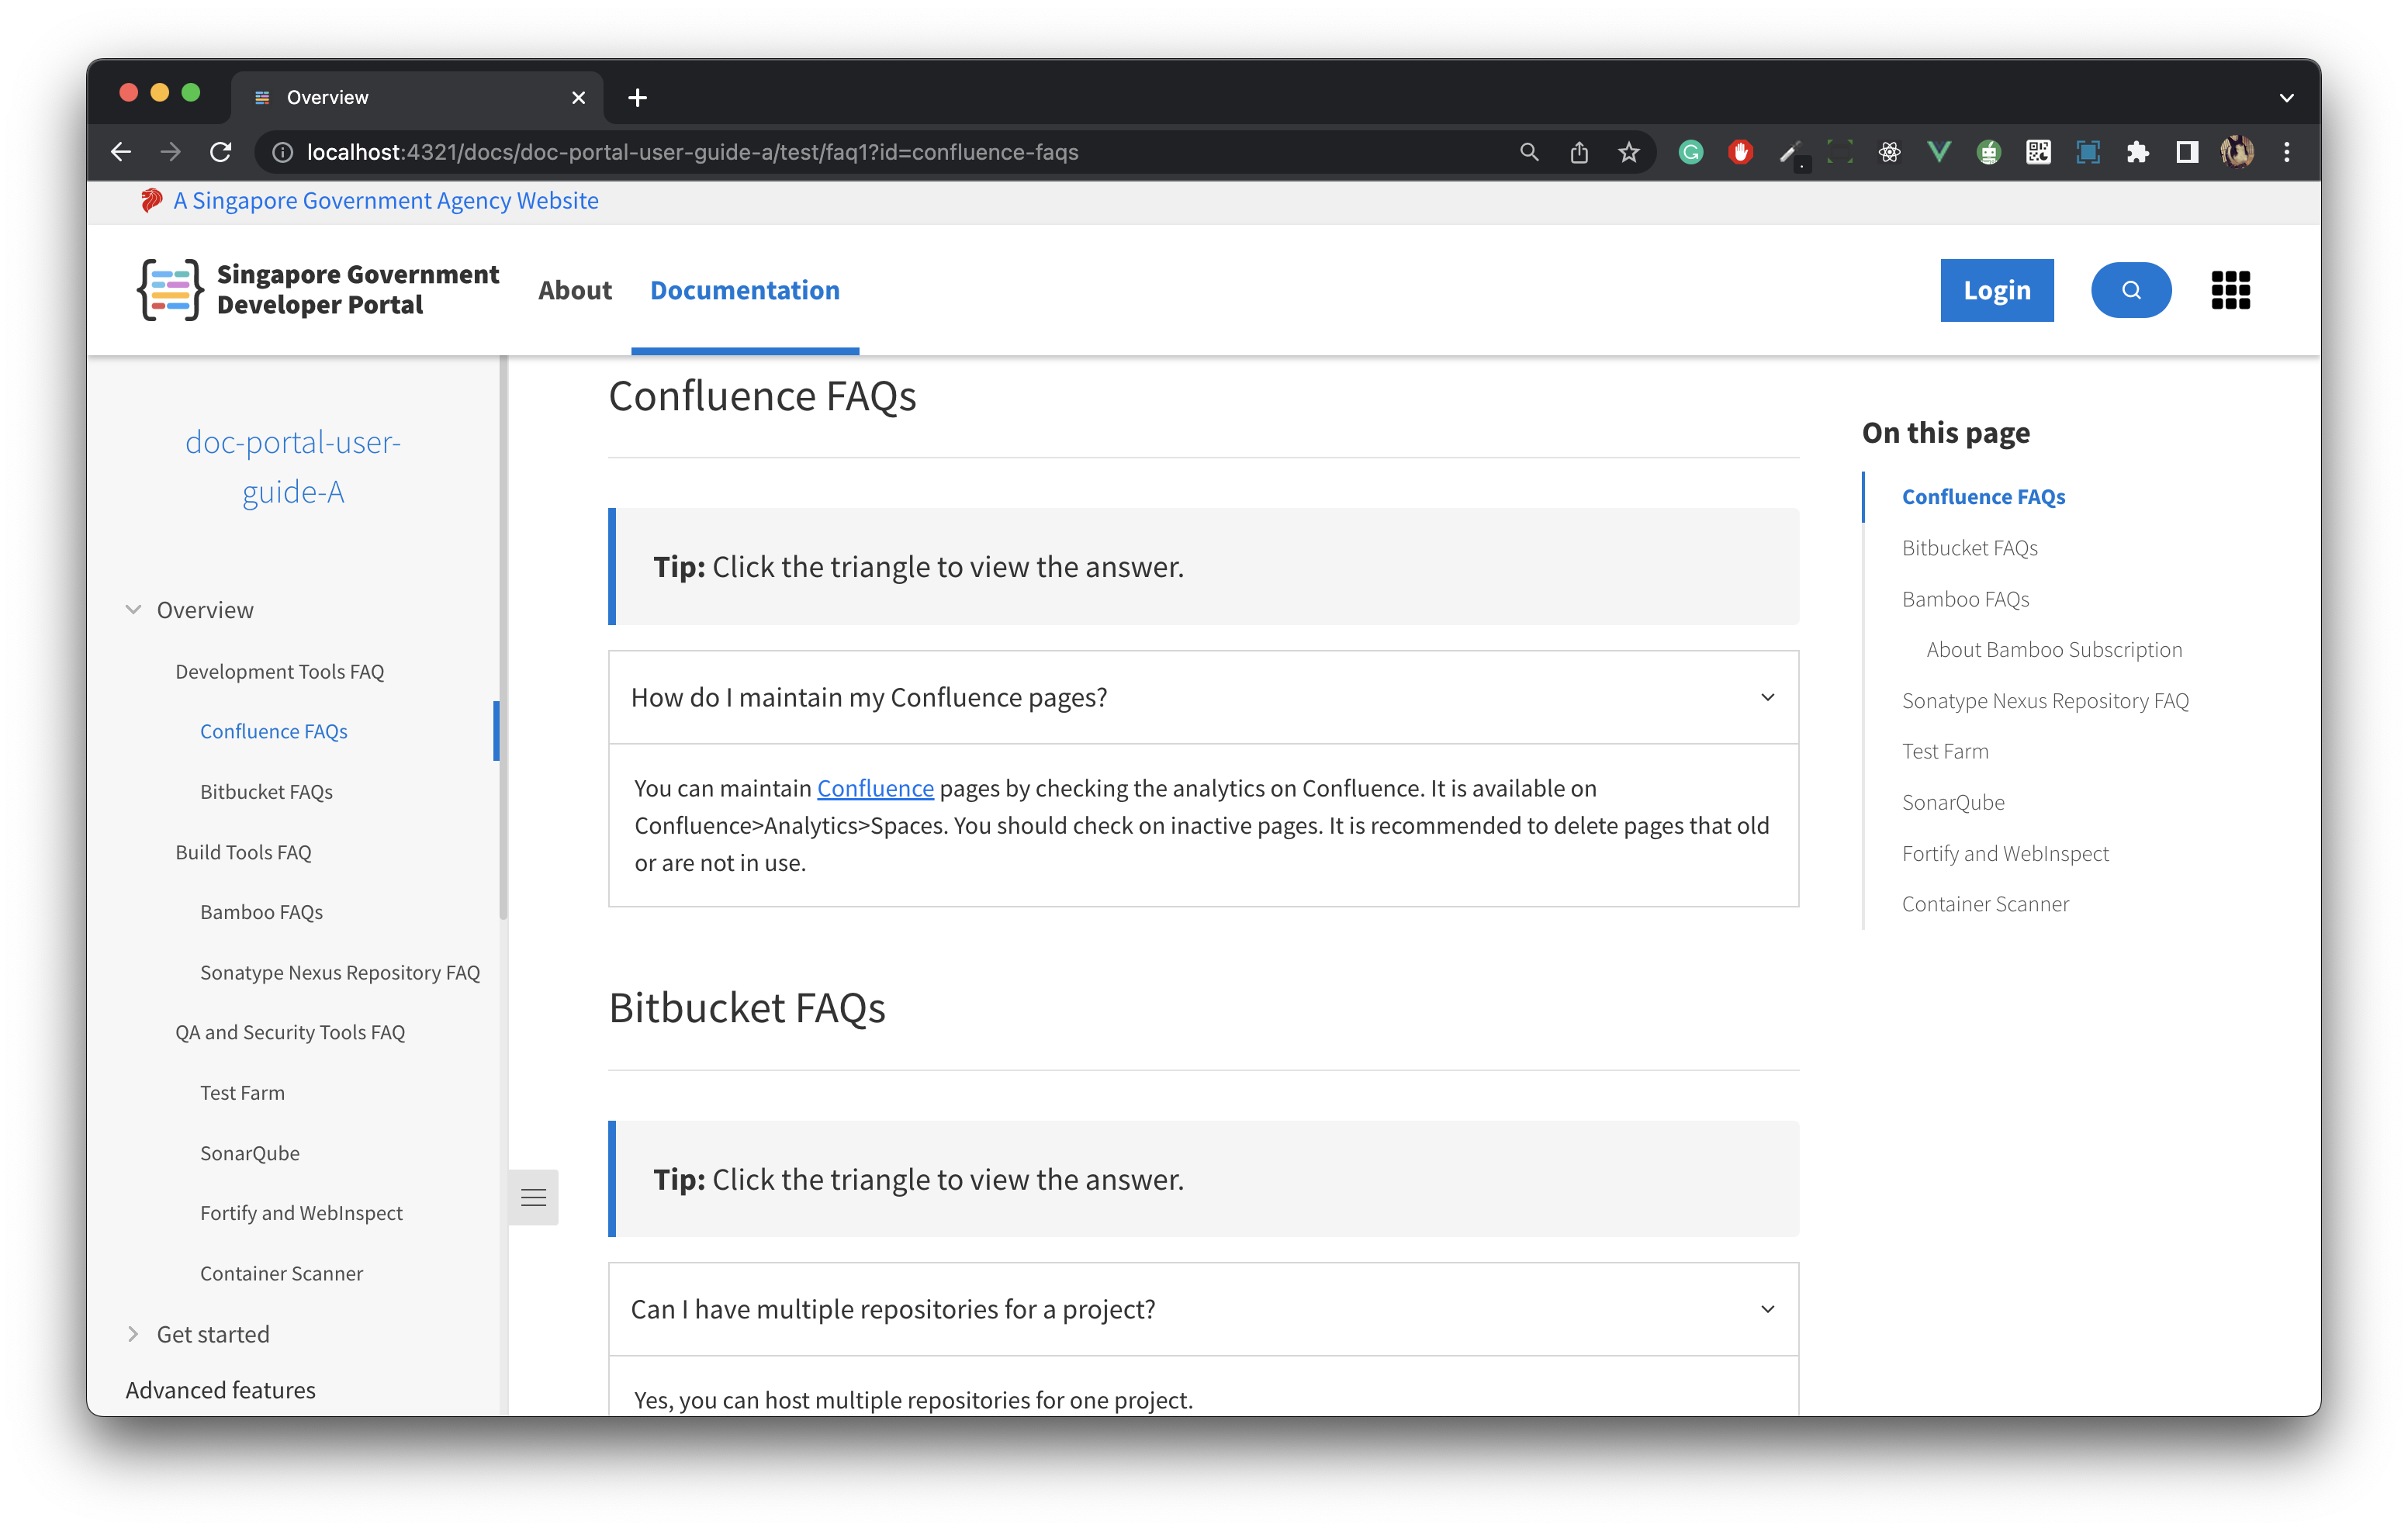The height and width of the screenshot is (1531, 2408).
Task: Toggle the browser side panel icon
Action: pos(2187,152)
